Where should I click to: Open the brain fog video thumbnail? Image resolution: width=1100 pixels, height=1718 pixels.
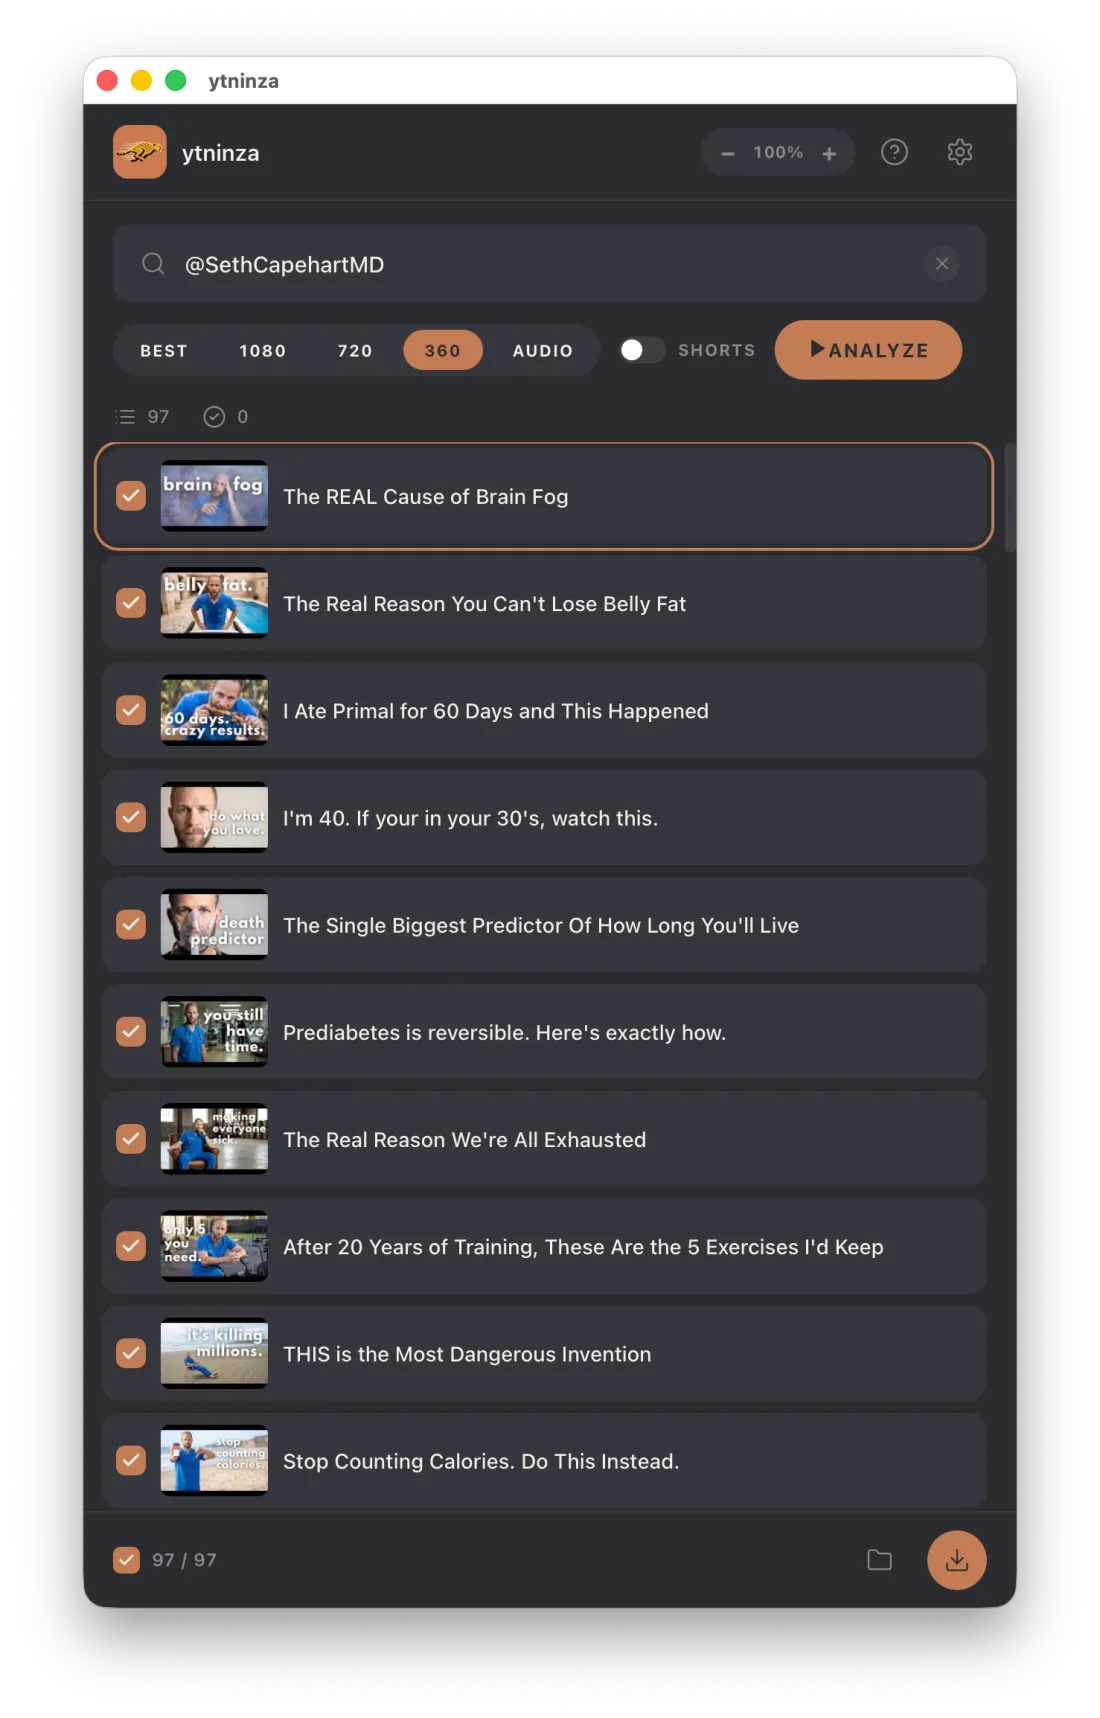click(214, 496)
